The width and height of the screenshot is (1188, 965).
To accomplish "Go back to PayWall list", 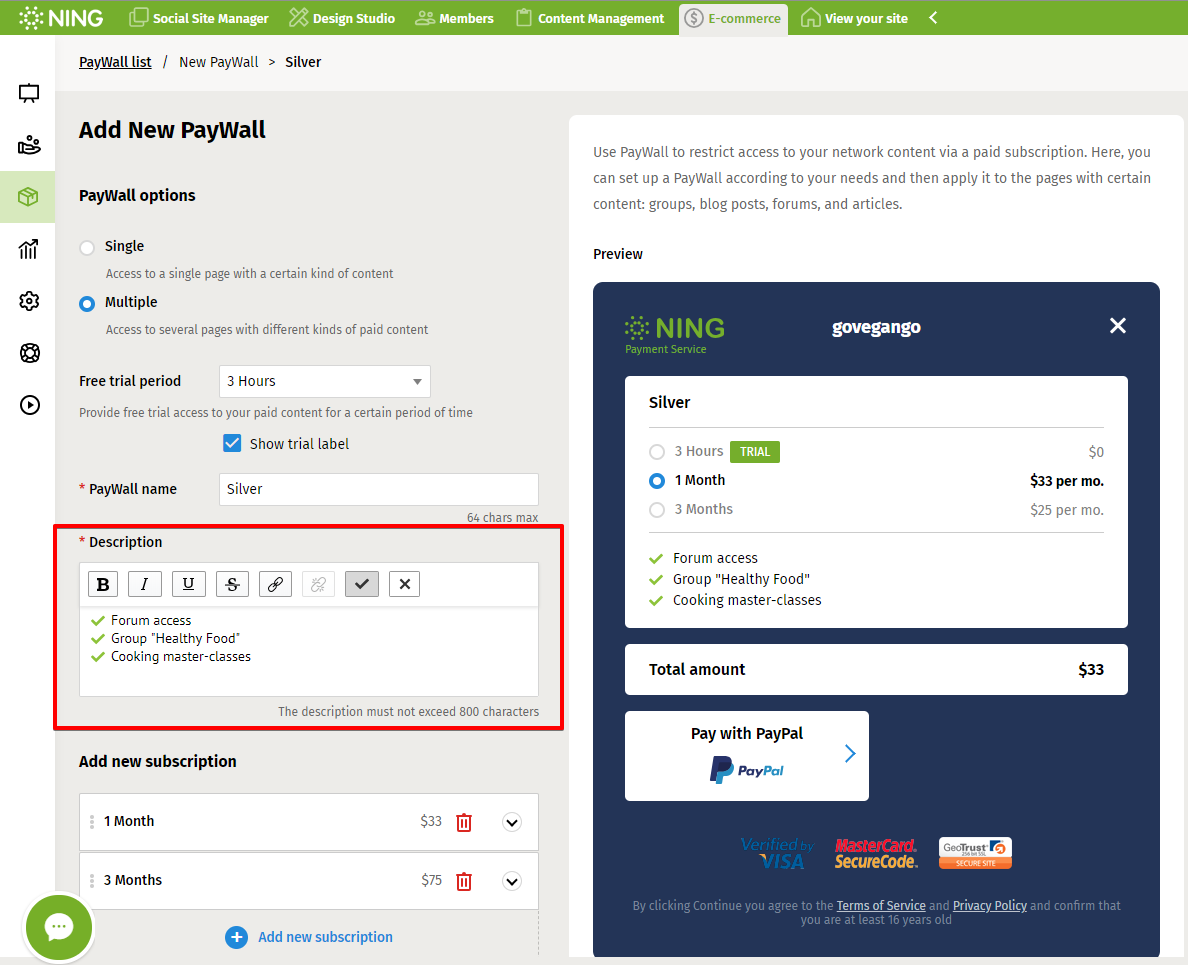I will tap(115, 62).
